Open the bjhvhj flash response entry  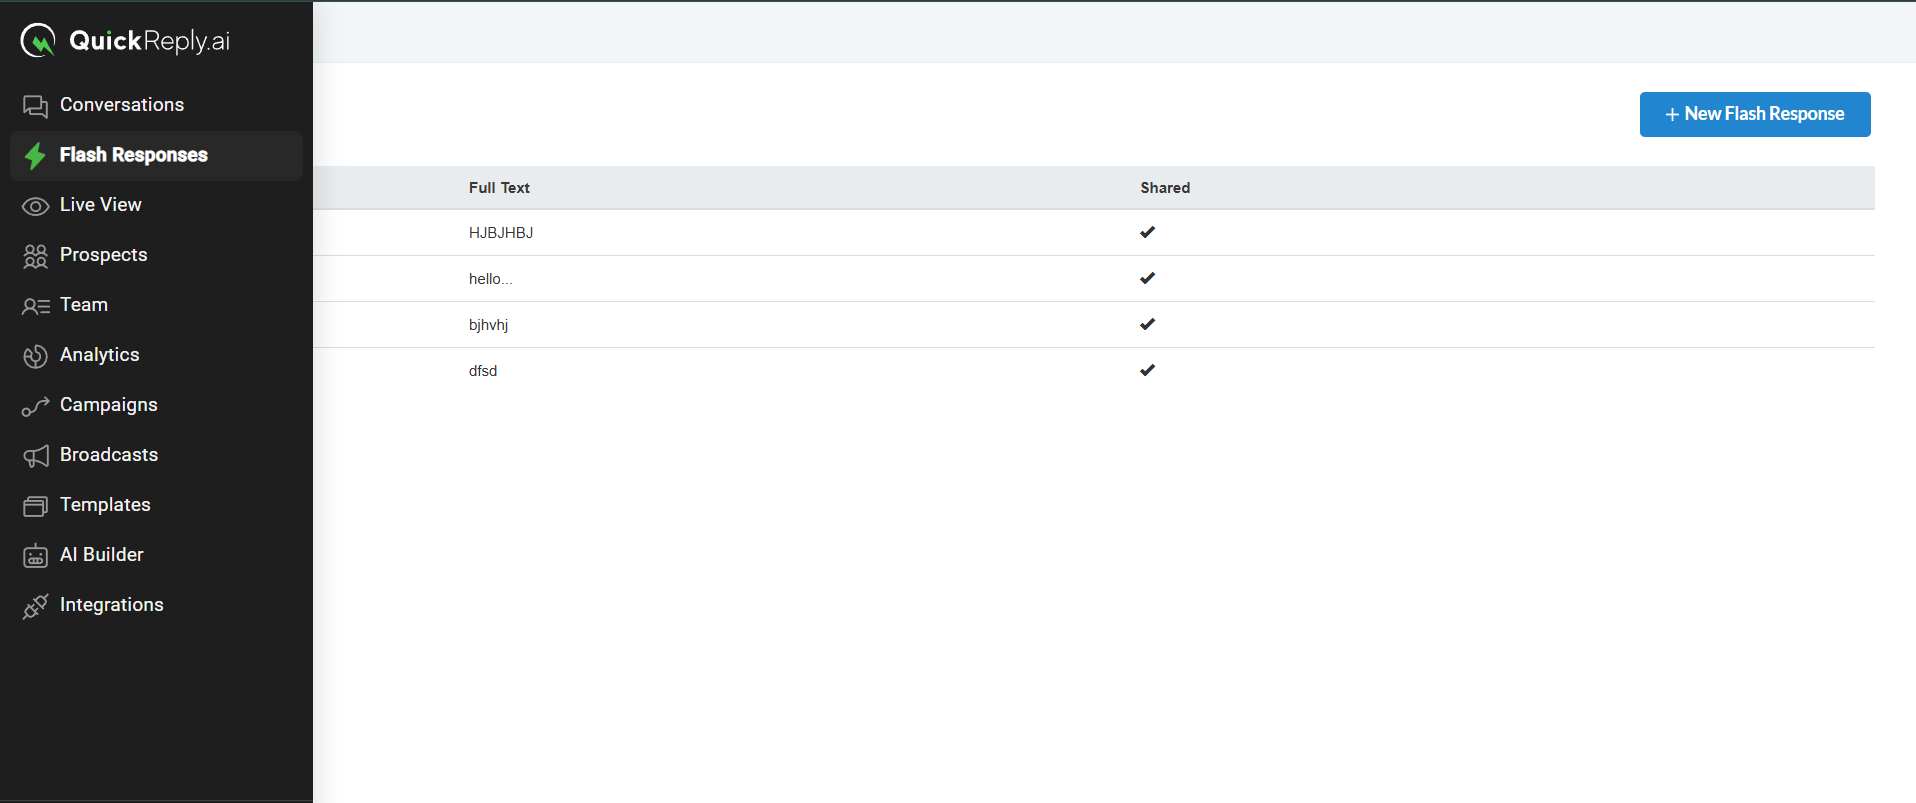pos(488,325)
